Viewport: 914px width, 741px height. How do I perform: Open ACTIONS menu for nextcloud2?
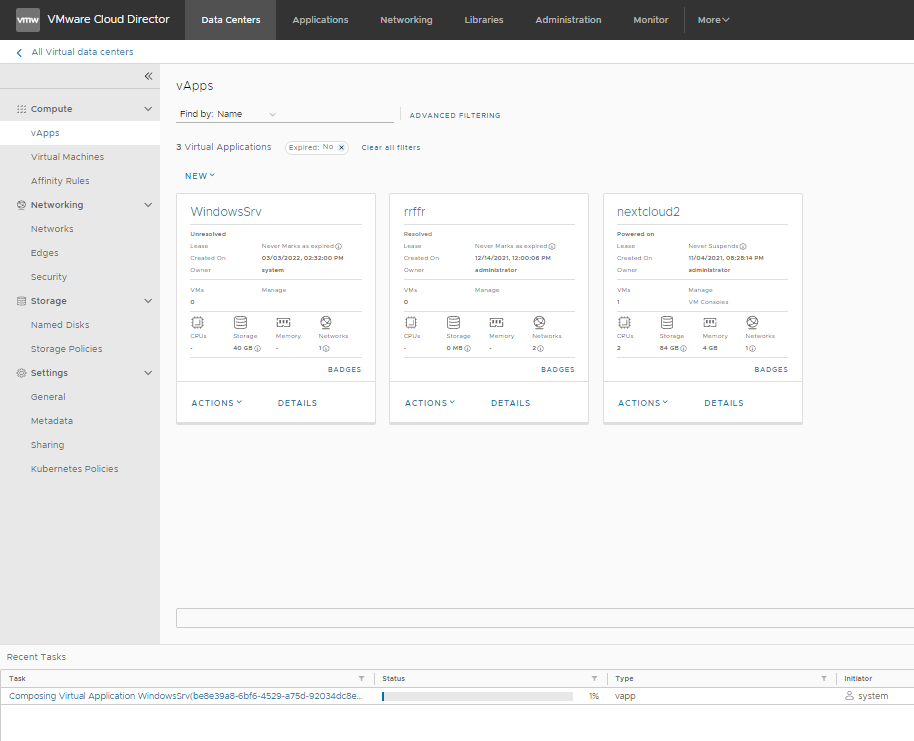(643, 403)
